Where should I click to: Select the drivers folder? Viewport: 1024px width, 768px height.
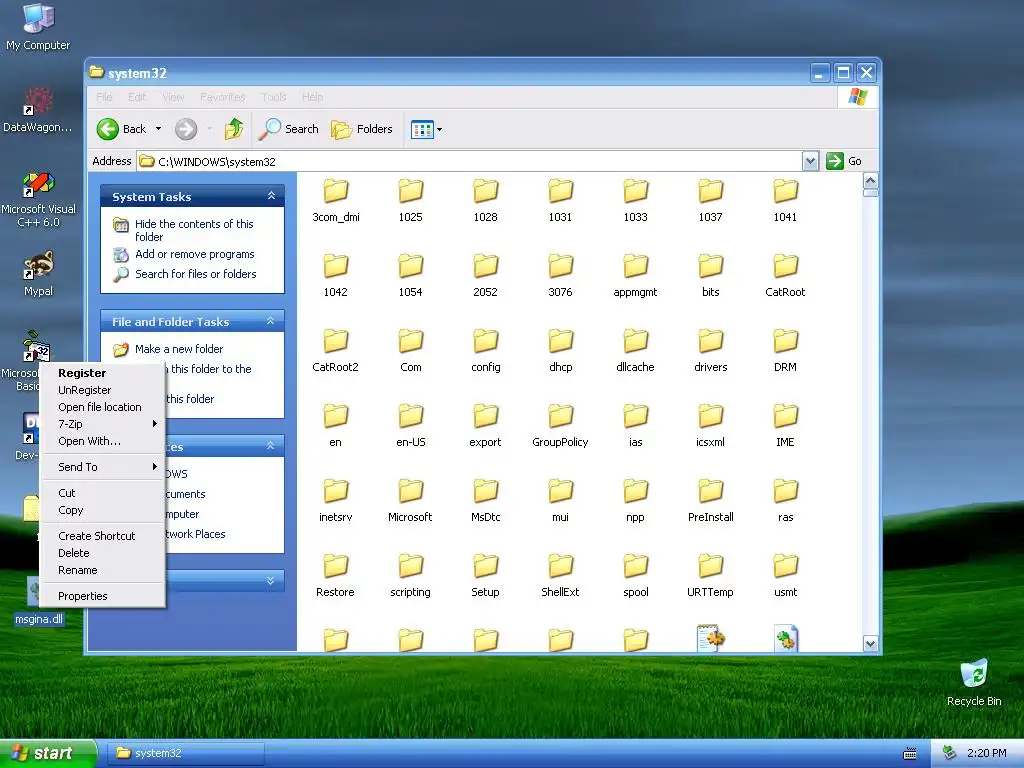coord(711,351)
